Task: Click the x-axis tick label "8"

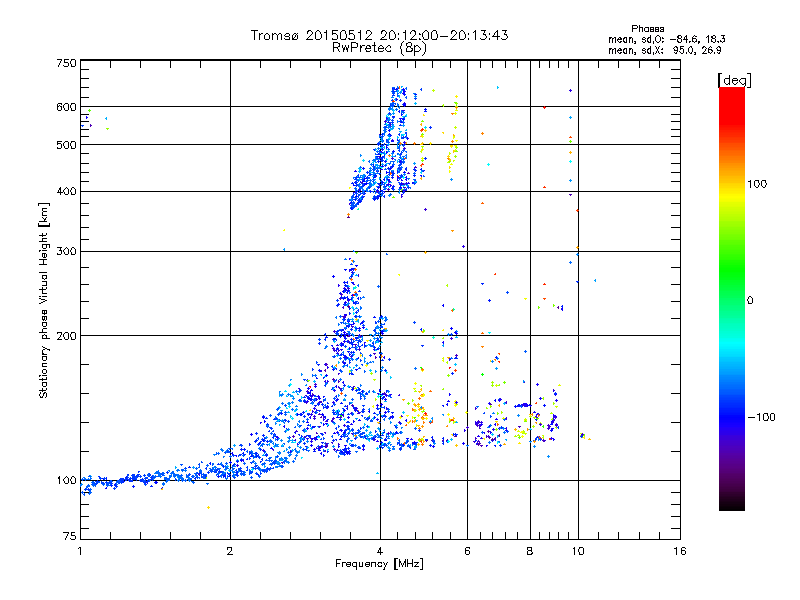Action: pos(530,551)
